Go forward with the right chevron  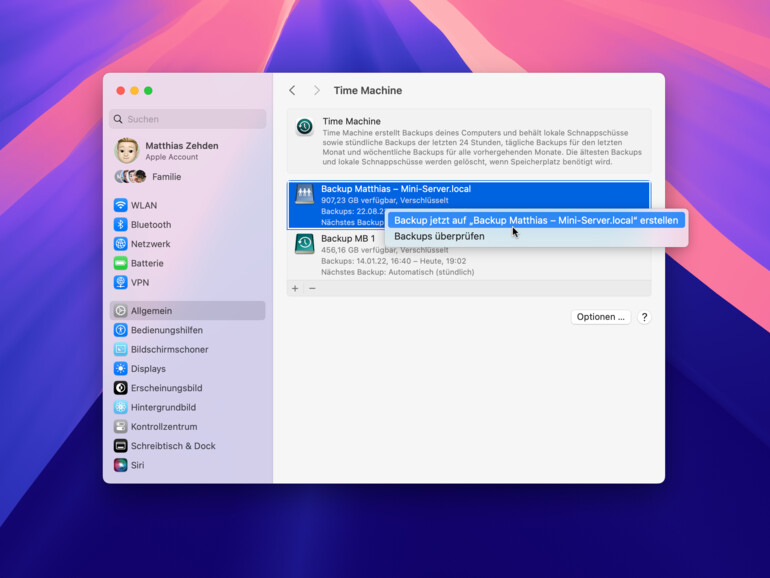click(317, 90)
